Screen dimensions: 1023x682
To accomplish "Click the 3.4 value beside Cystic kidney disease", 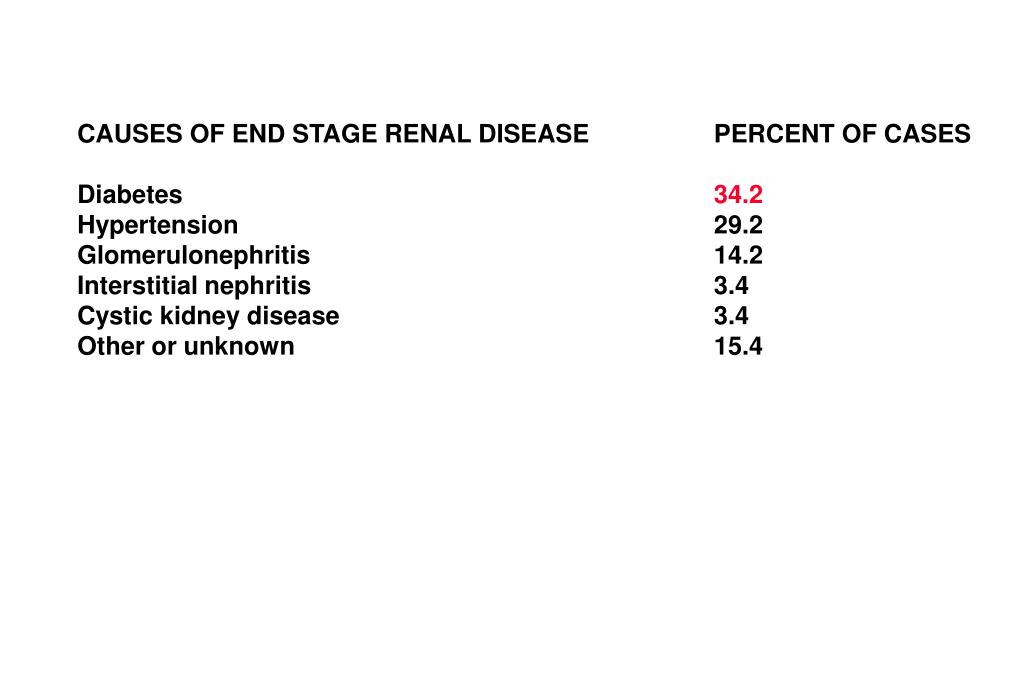I will click(x=731, y=316).
